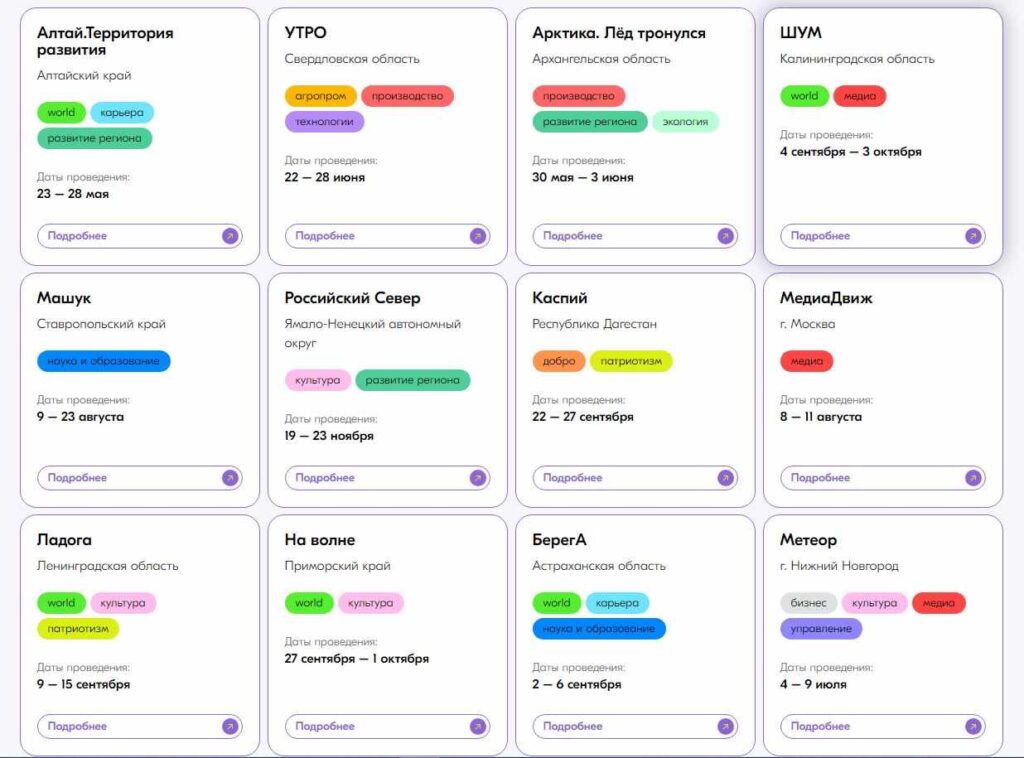Open Подробнее for Российский Север

[x=325, y=478]
